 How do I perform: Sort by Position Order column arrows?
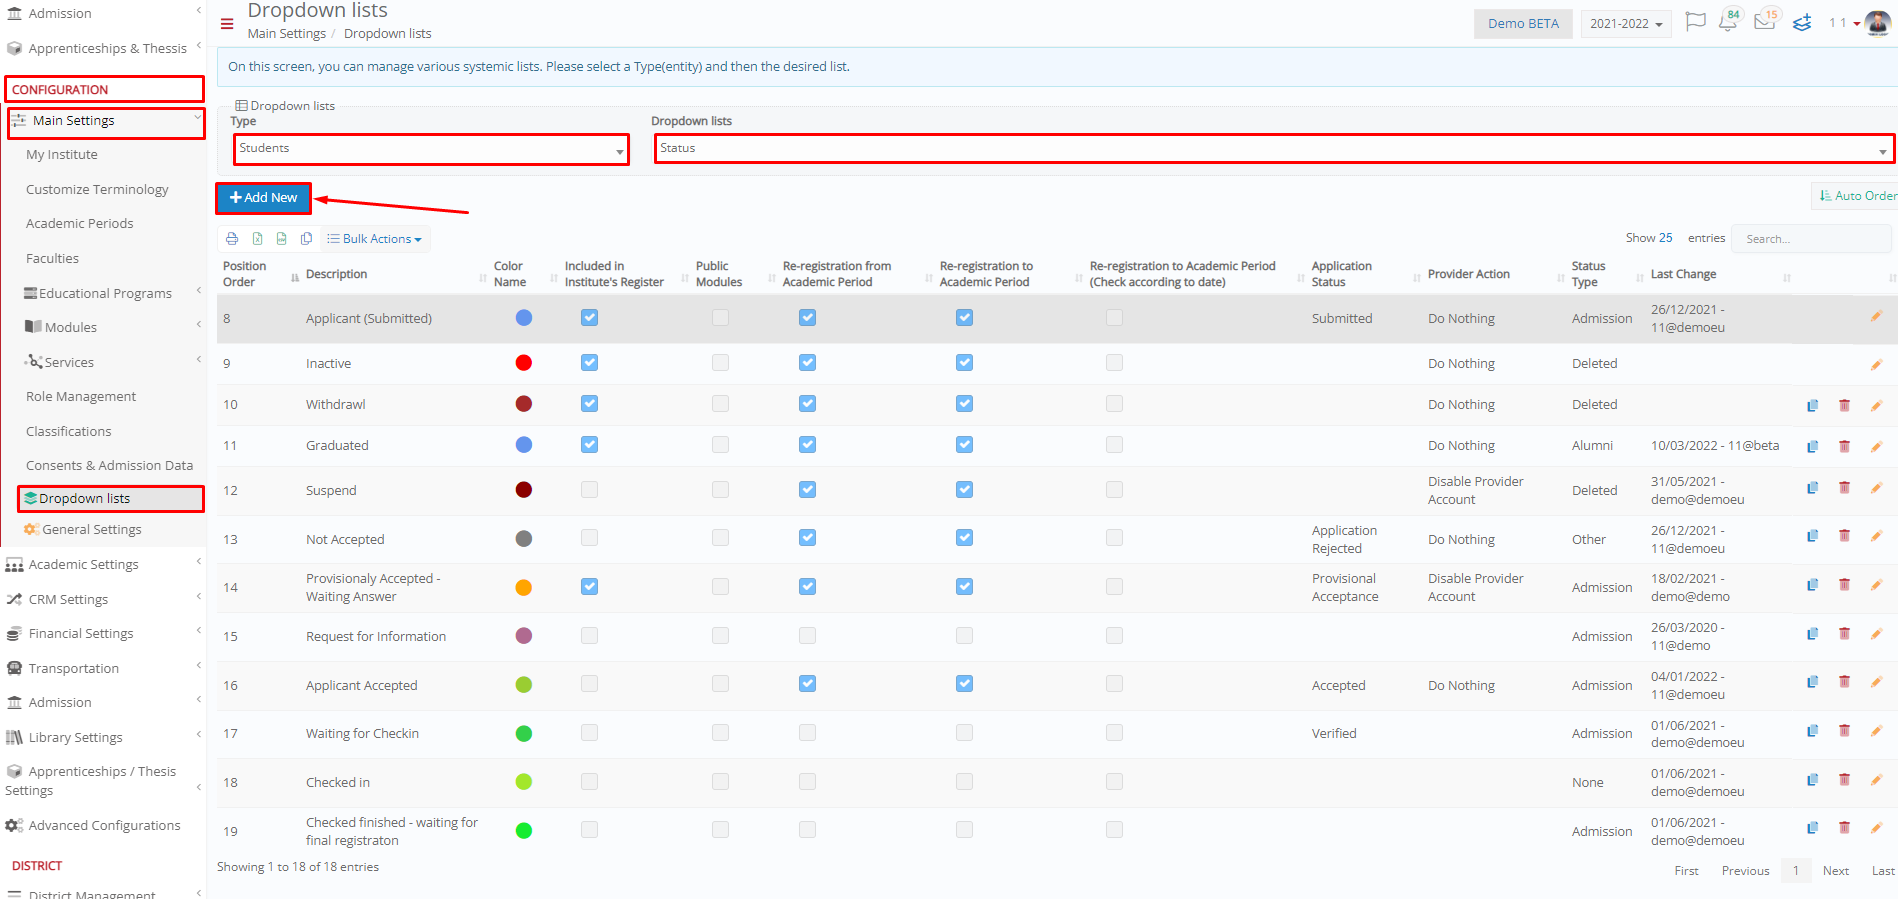coord(295,278)
